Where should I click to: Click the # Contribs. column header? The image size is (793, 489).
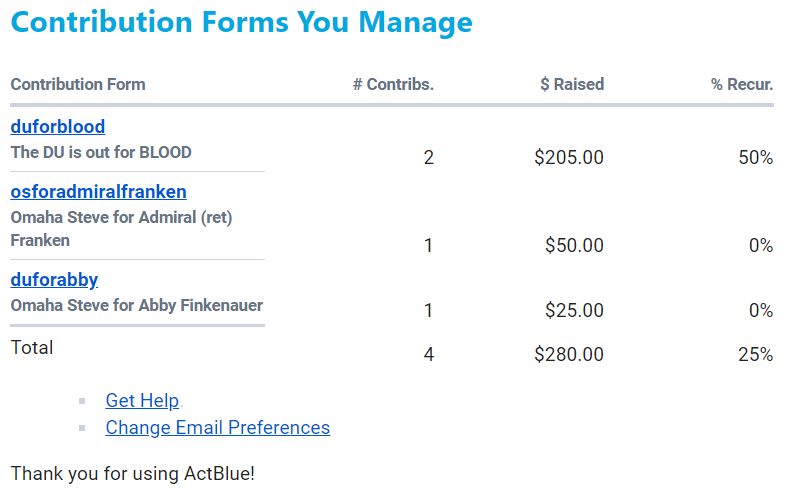coord(393,85)
